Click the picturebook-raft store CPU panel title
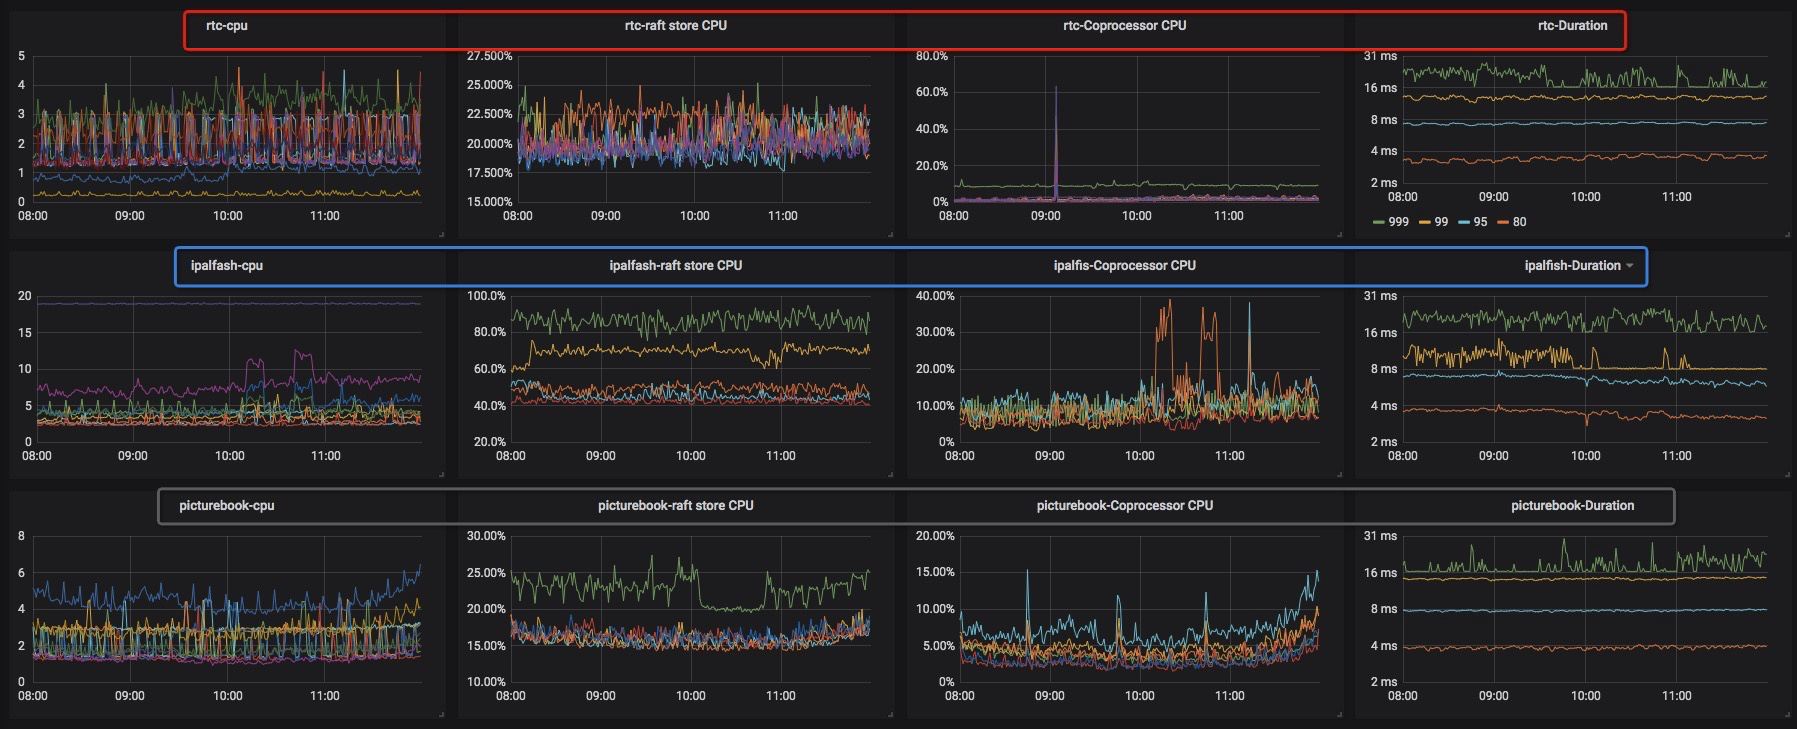Viewport: 1797px width, 729px height. (x=676, y=506)
